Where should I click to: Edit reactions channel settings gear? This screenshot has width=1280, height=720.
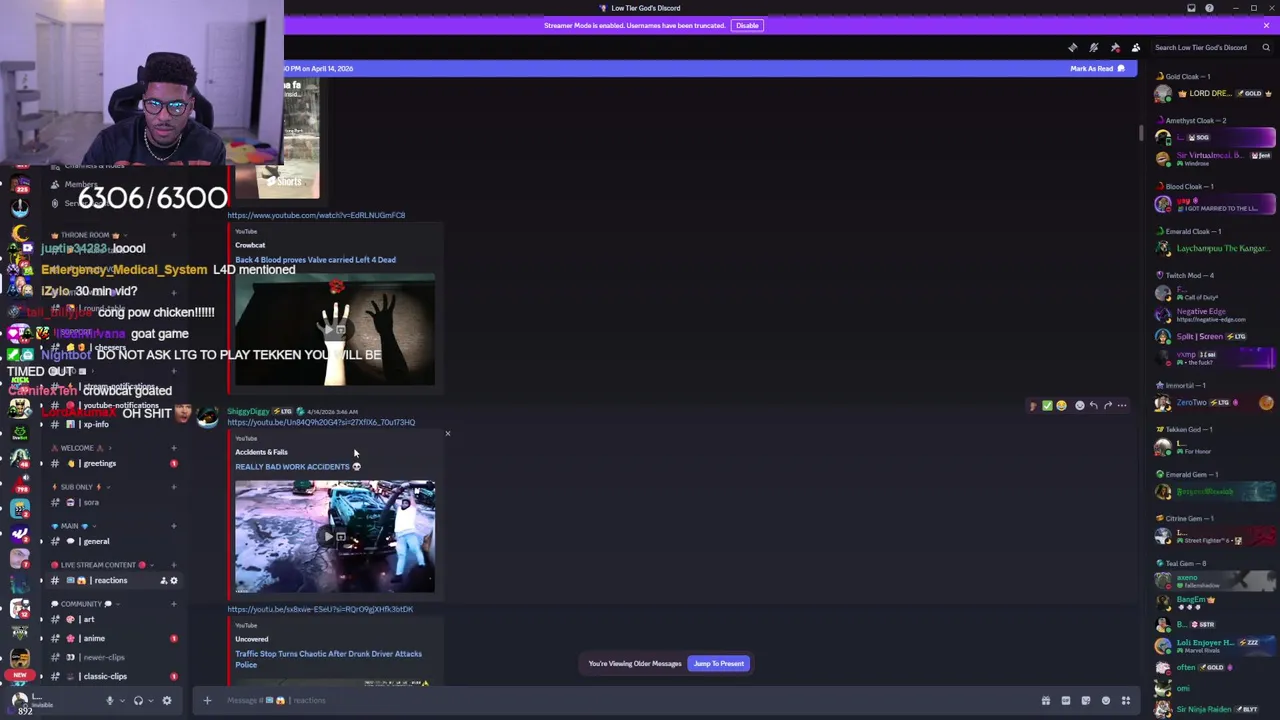point(173,580)
